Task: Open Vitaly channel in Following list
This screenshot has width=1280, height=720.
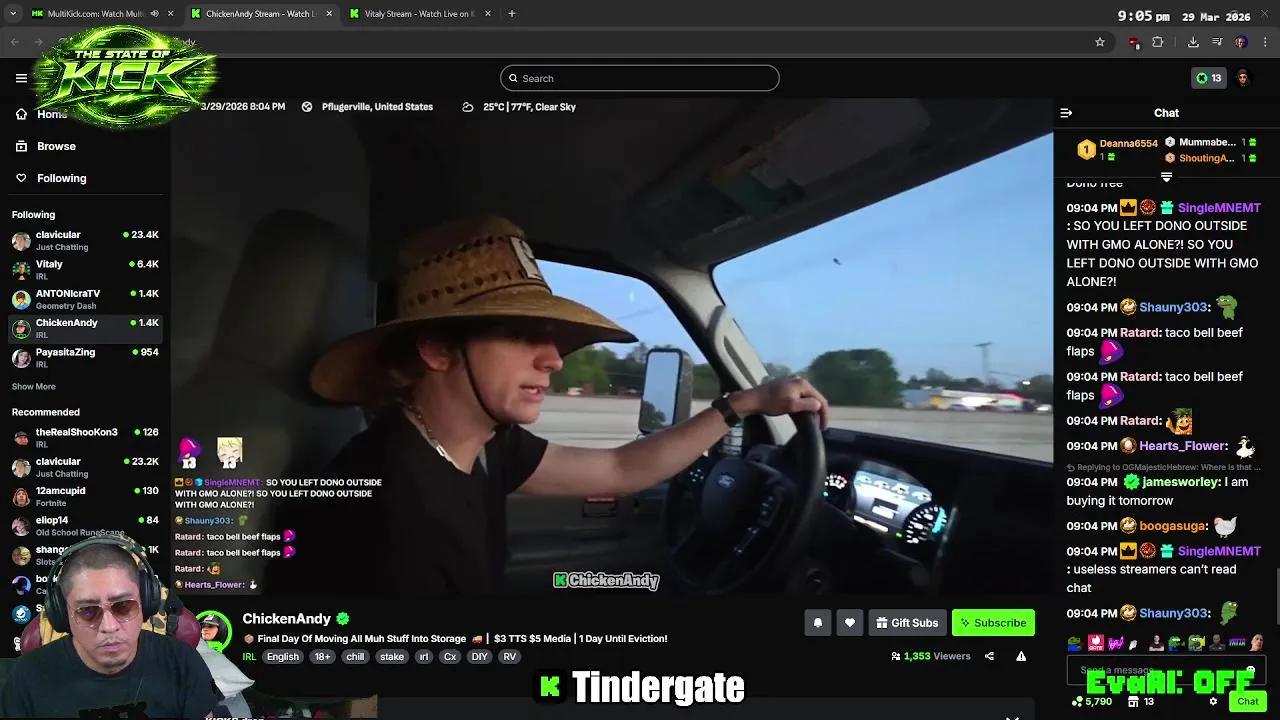Action: coord(85,269)
